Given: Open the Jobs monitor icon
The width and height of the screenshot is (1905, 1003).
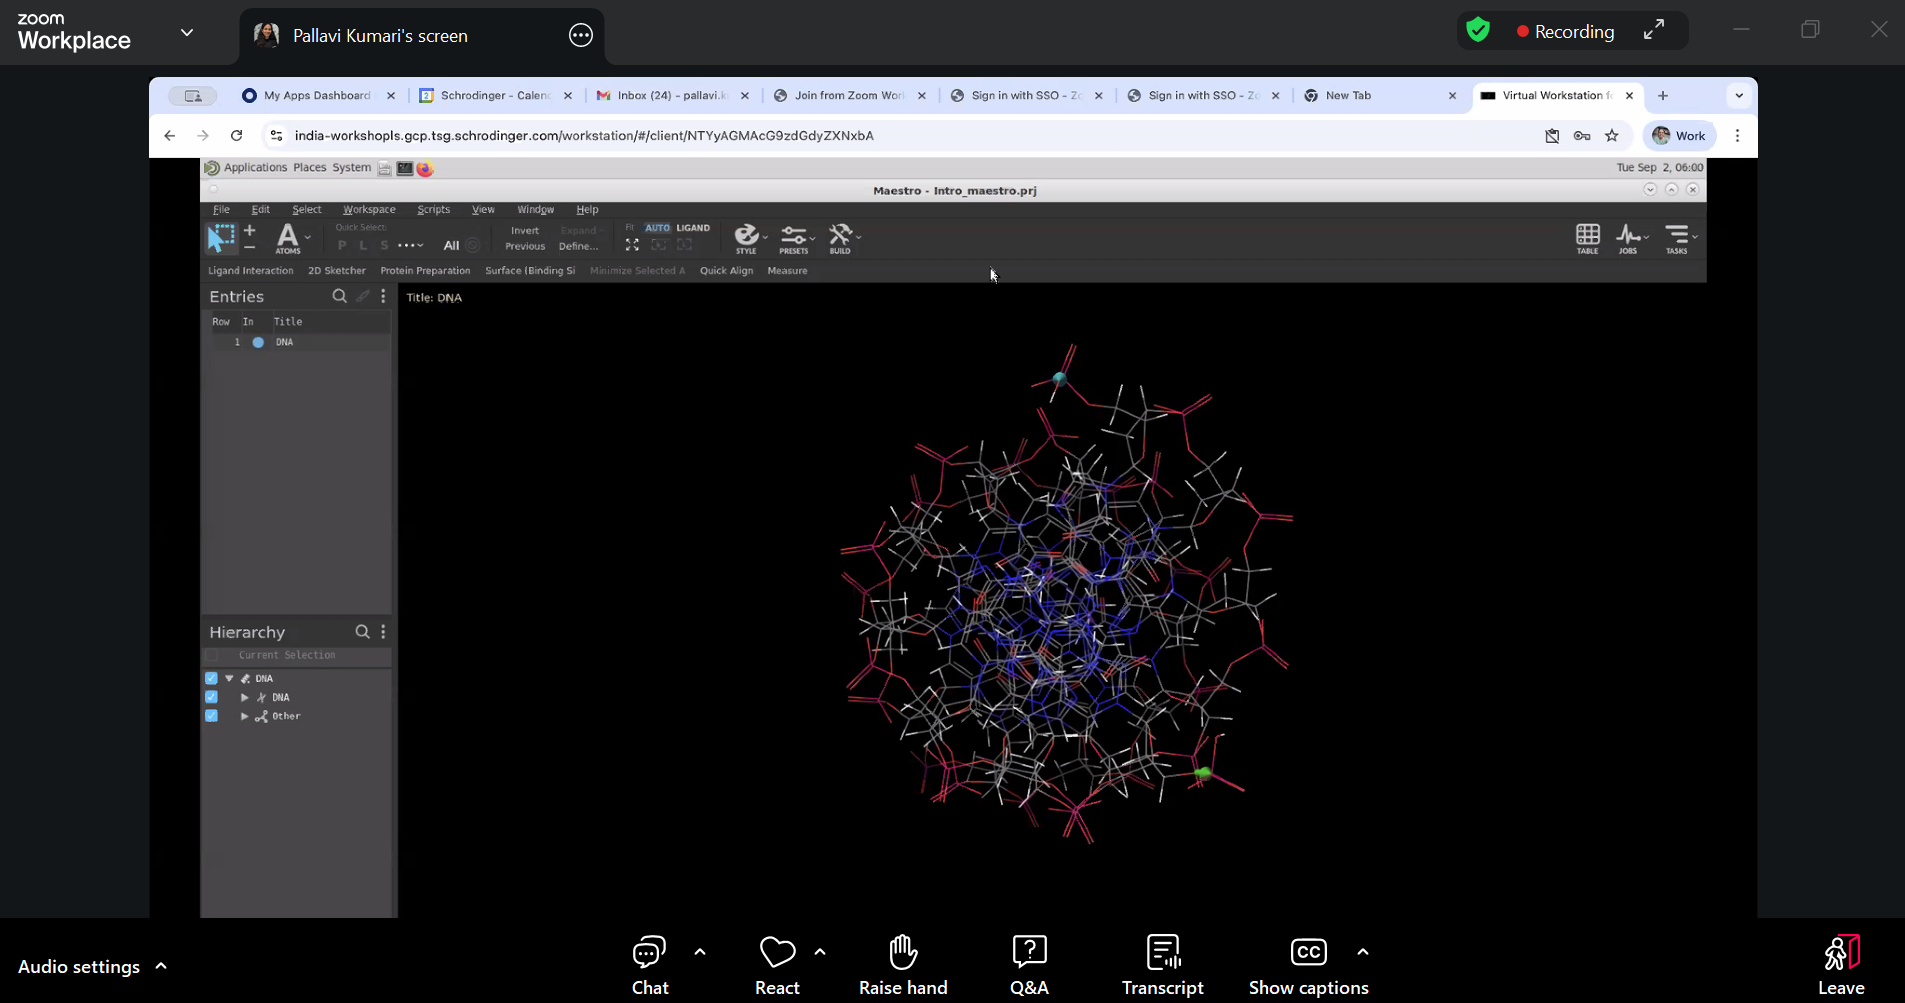Looking at the screenshot, I should pos(1628,238).
